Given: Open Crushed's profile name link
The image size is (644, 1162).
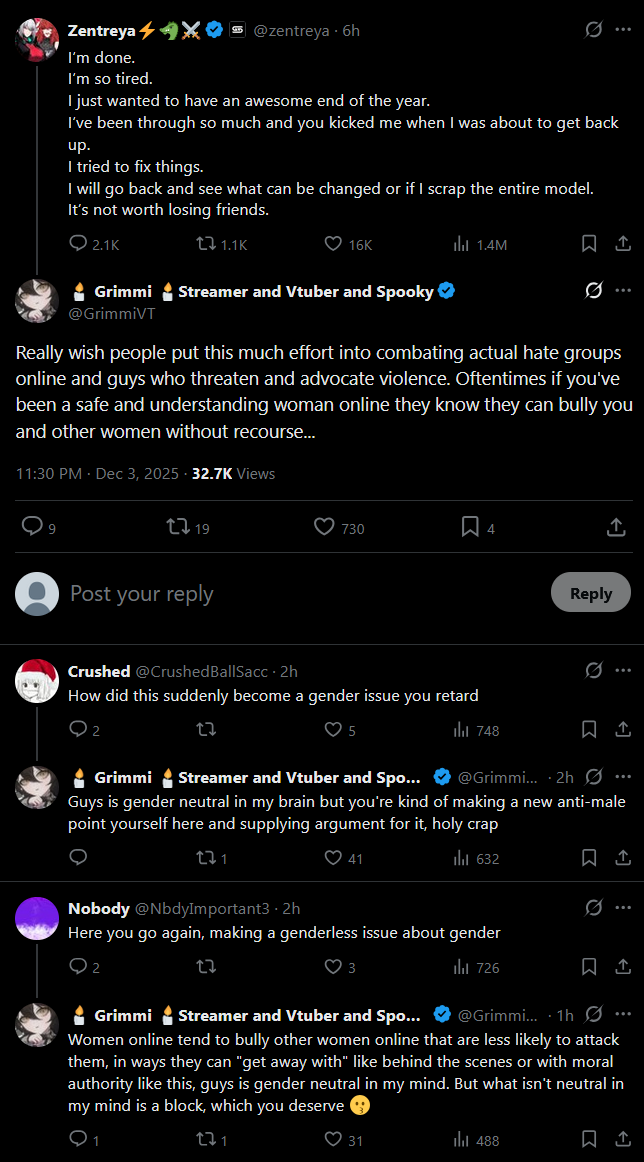Looking at the screenshot, I should coord(99,671).
